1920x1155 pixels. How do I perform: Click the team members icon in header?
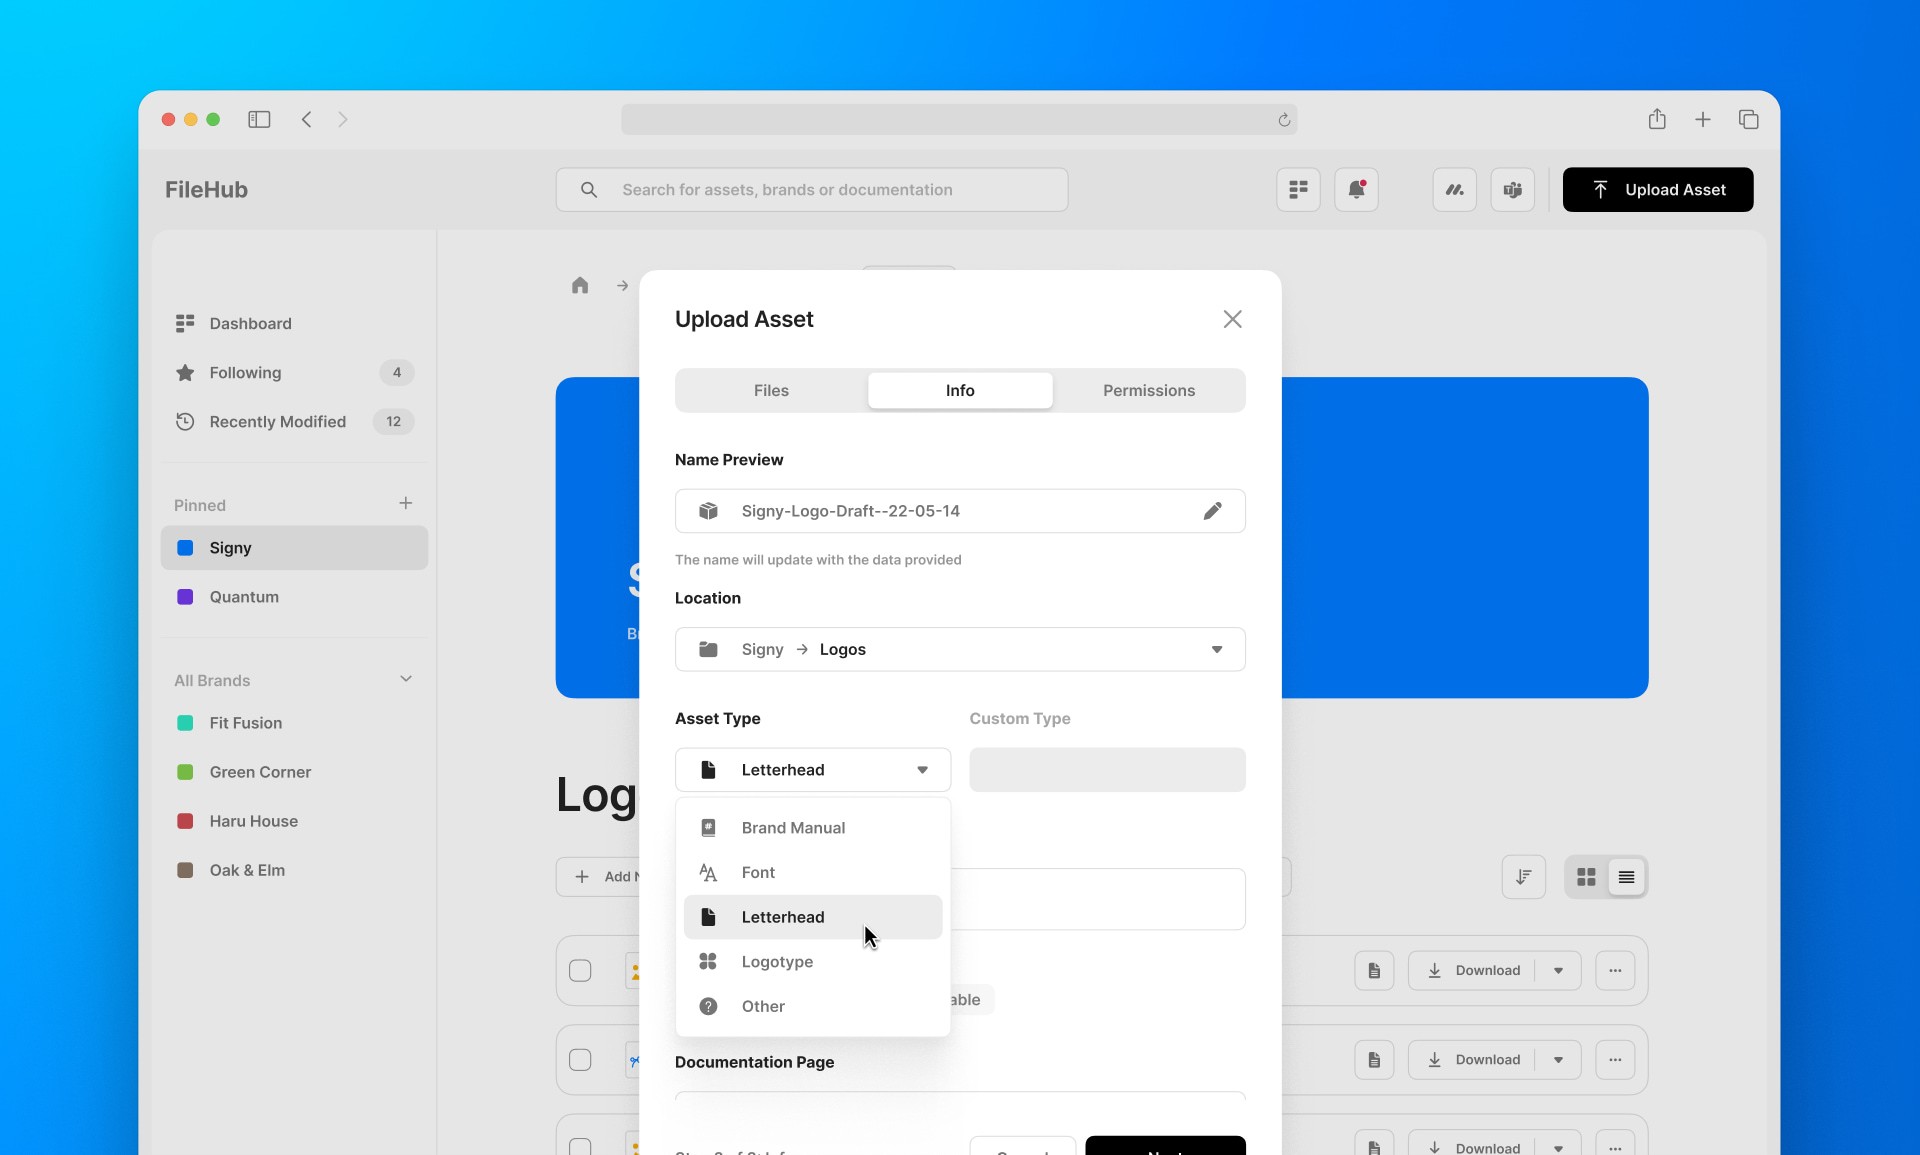[1511, 189]
